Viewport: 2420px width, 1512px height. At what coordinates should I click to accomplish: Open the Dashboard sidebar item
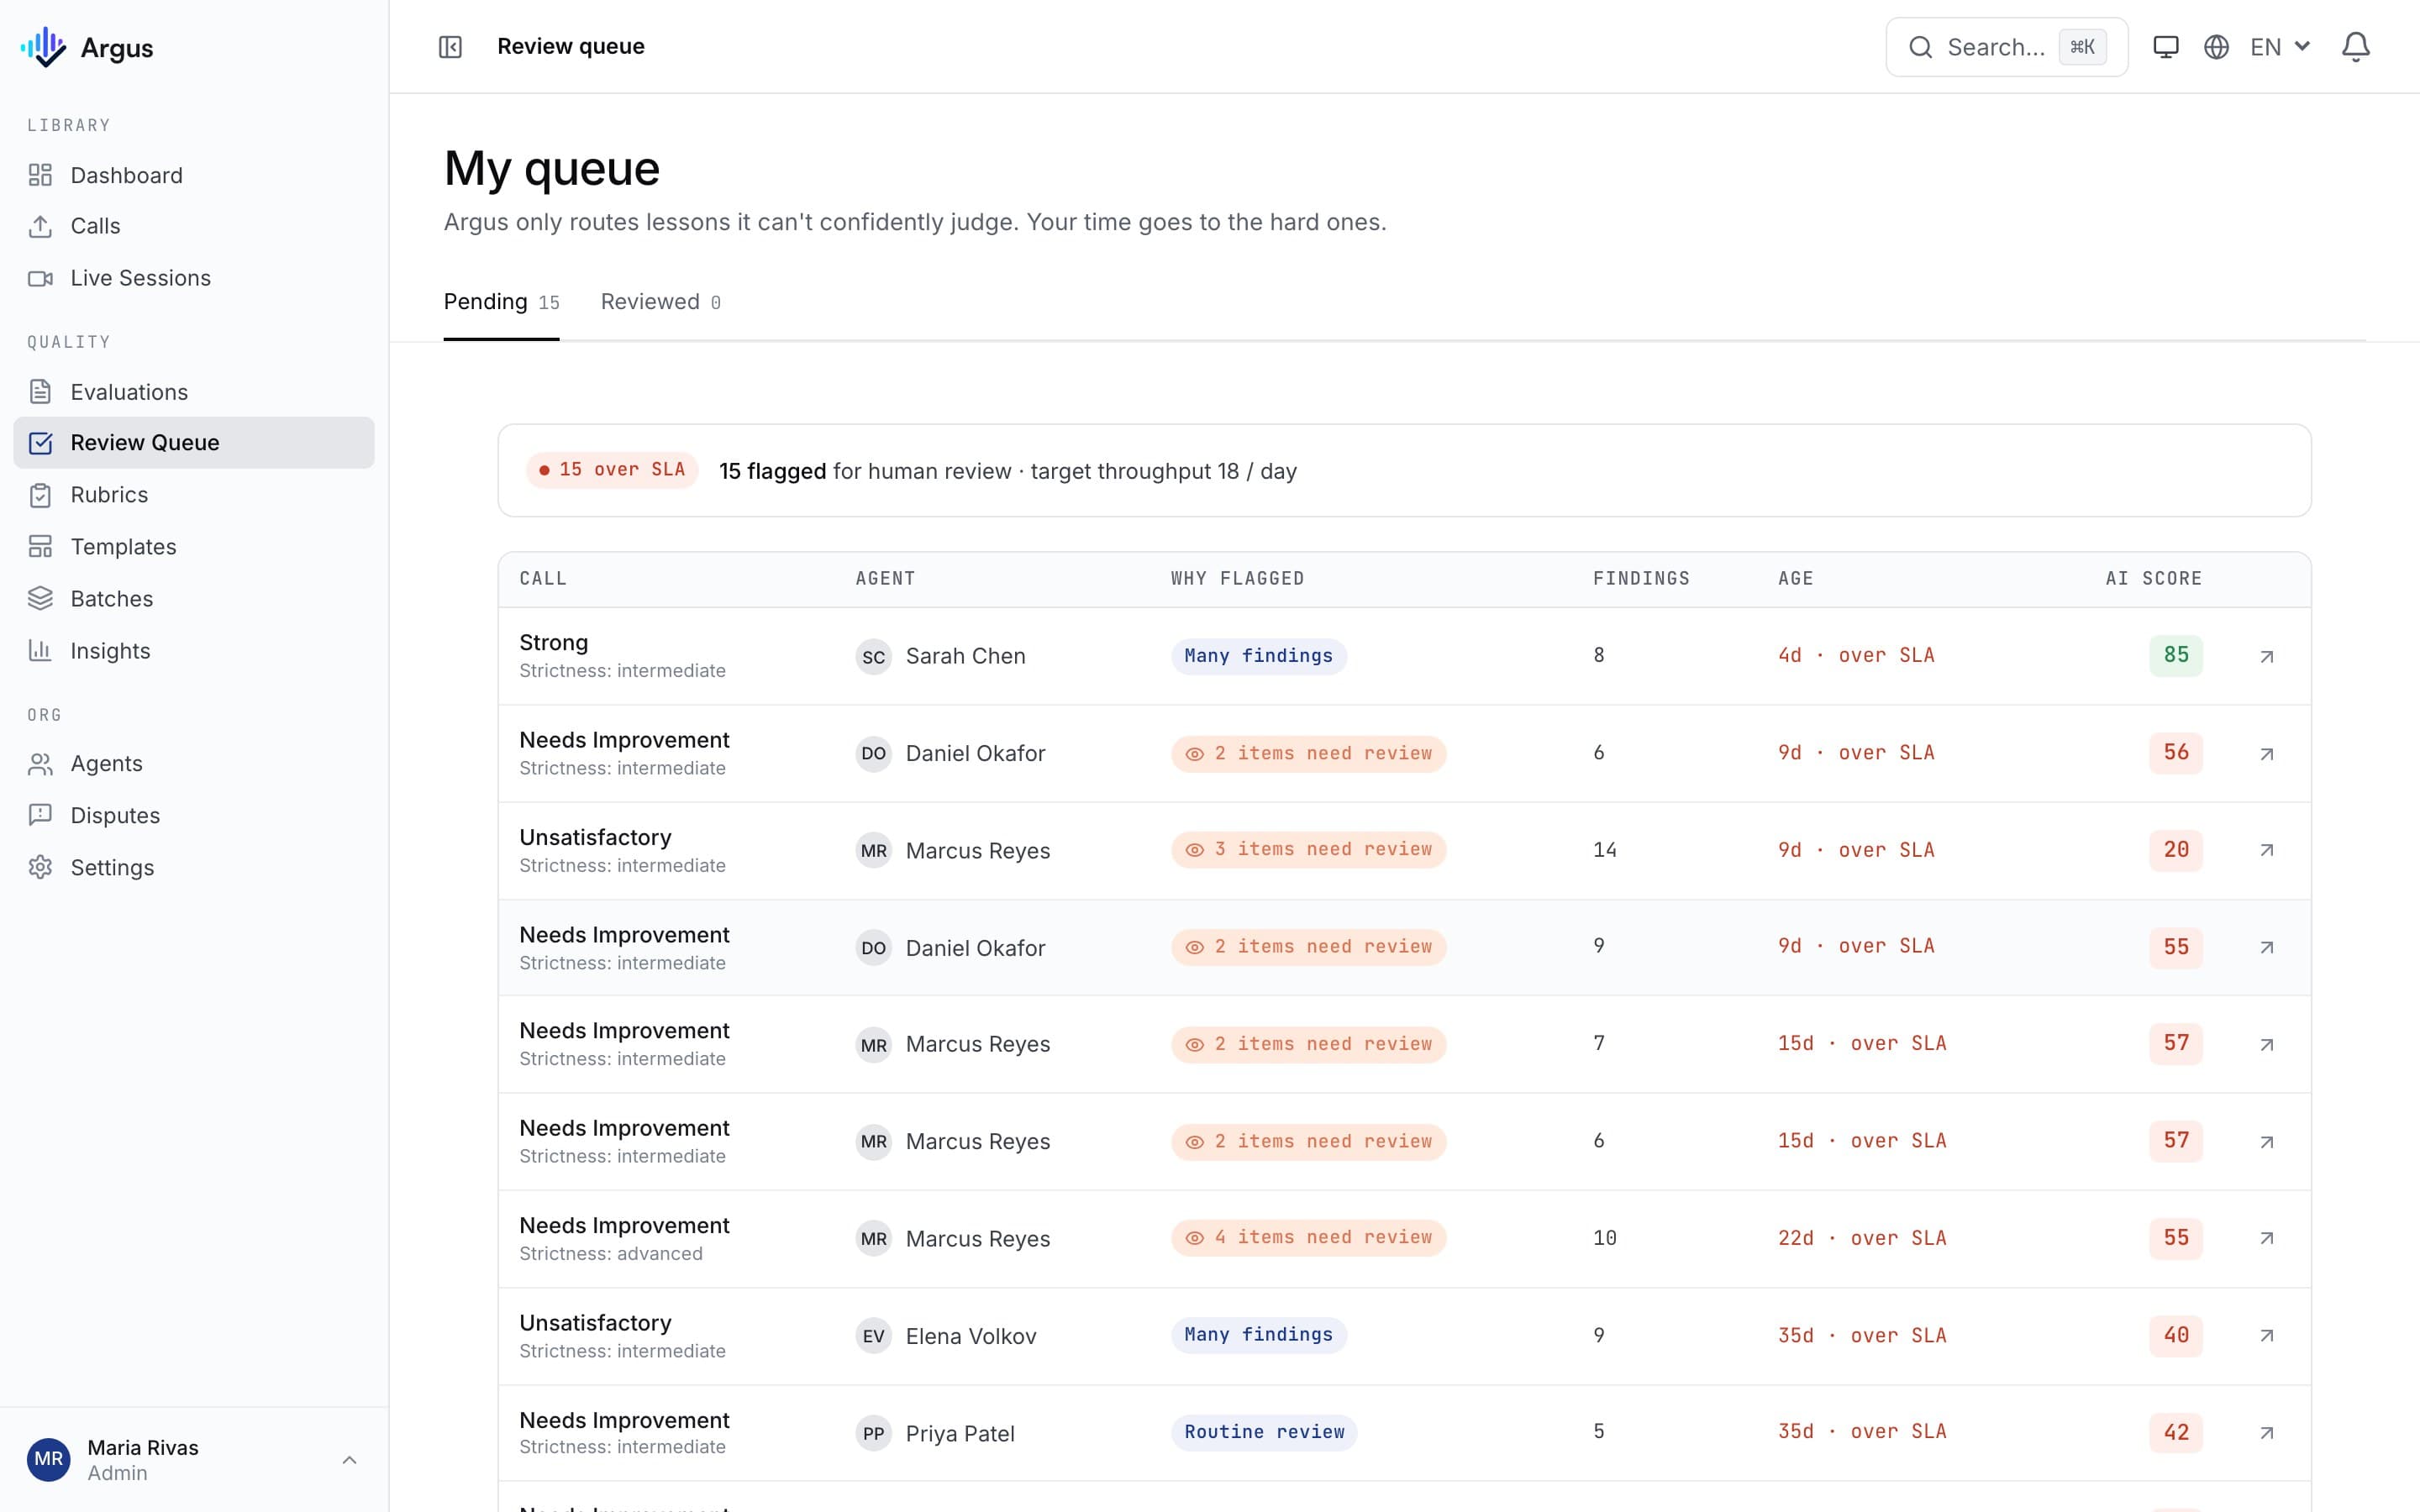[194, 175]
